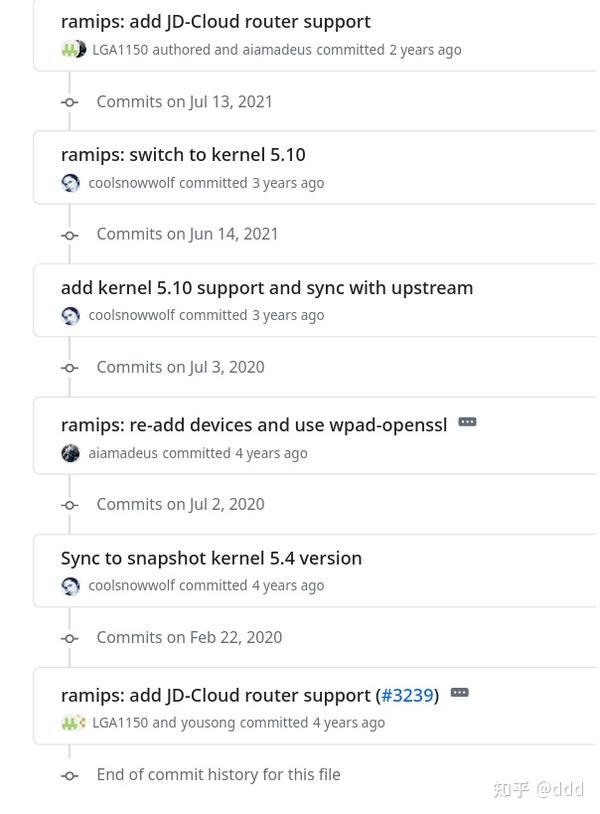Open 'add kernel 5.10 support and sync' commit
The width and height of the screenshot is (600, 814).
(x=267, y=287)
